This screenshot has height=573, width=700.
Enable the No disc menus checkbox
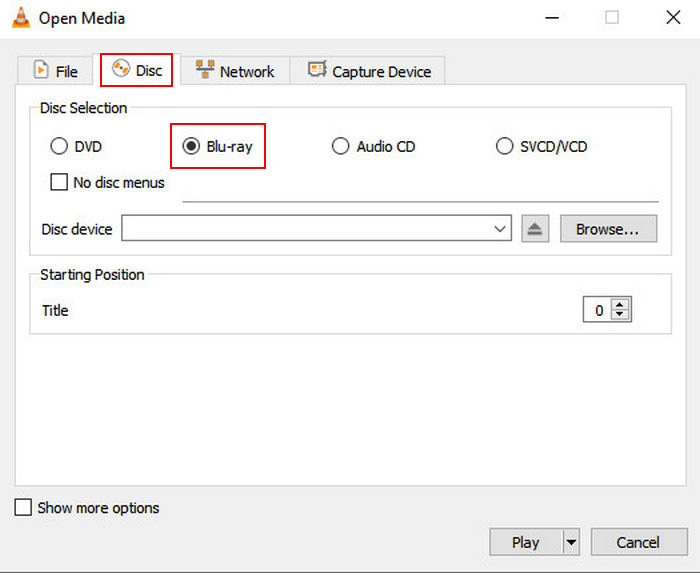click(x=59, y=183)
